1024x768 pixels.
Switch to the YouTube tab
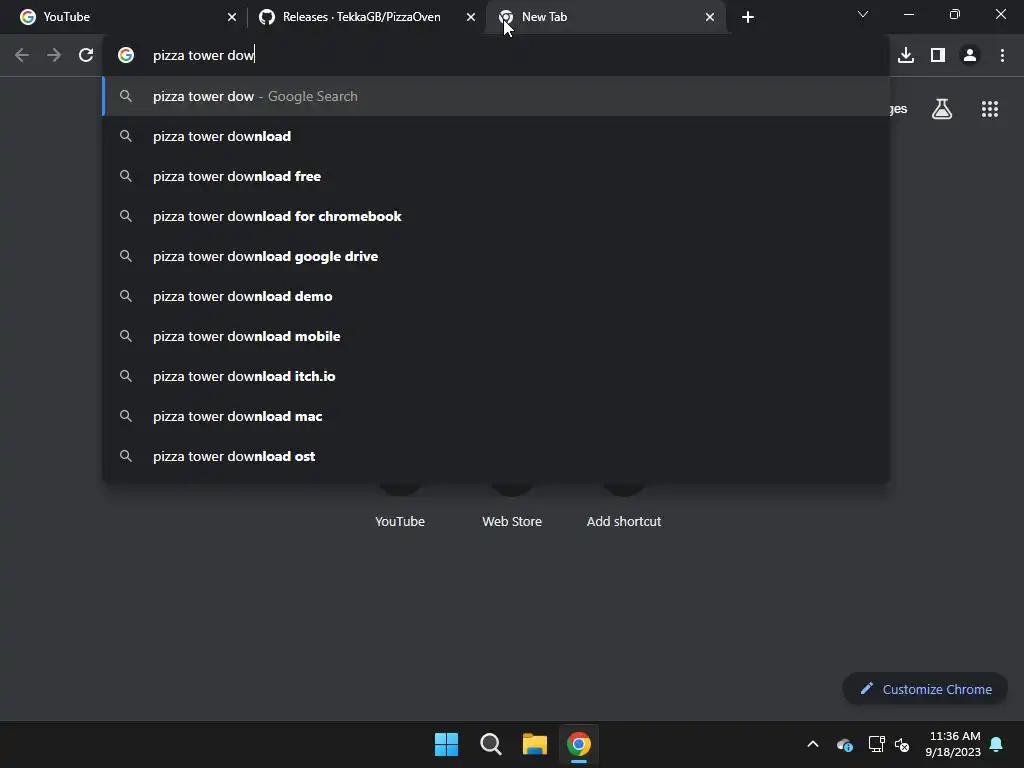(x=124, y=17)
